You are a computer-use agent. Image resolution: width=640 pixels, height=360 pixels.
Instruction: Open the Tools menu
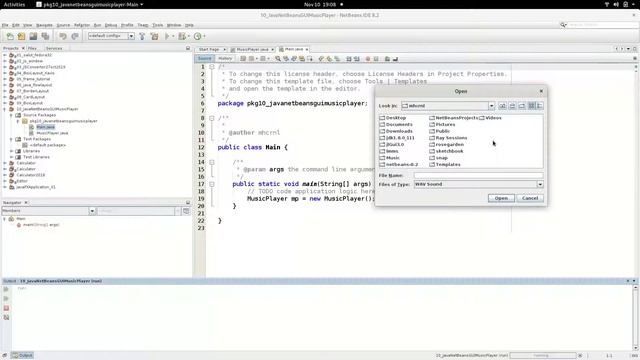coord(158,25)
